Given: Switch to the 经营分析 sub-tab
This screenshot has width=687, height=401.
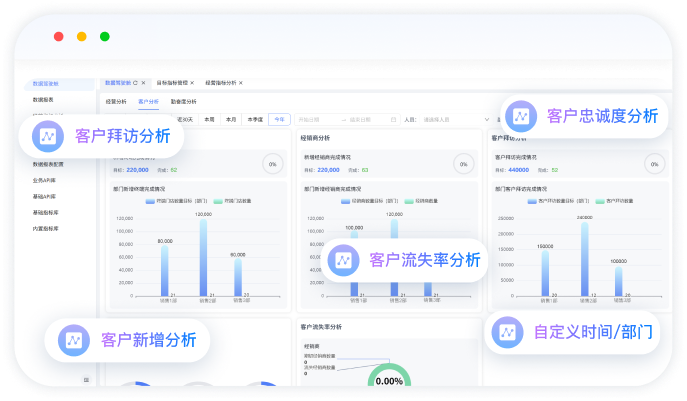Looking at the screenshot, I should [x=116, y=101].
